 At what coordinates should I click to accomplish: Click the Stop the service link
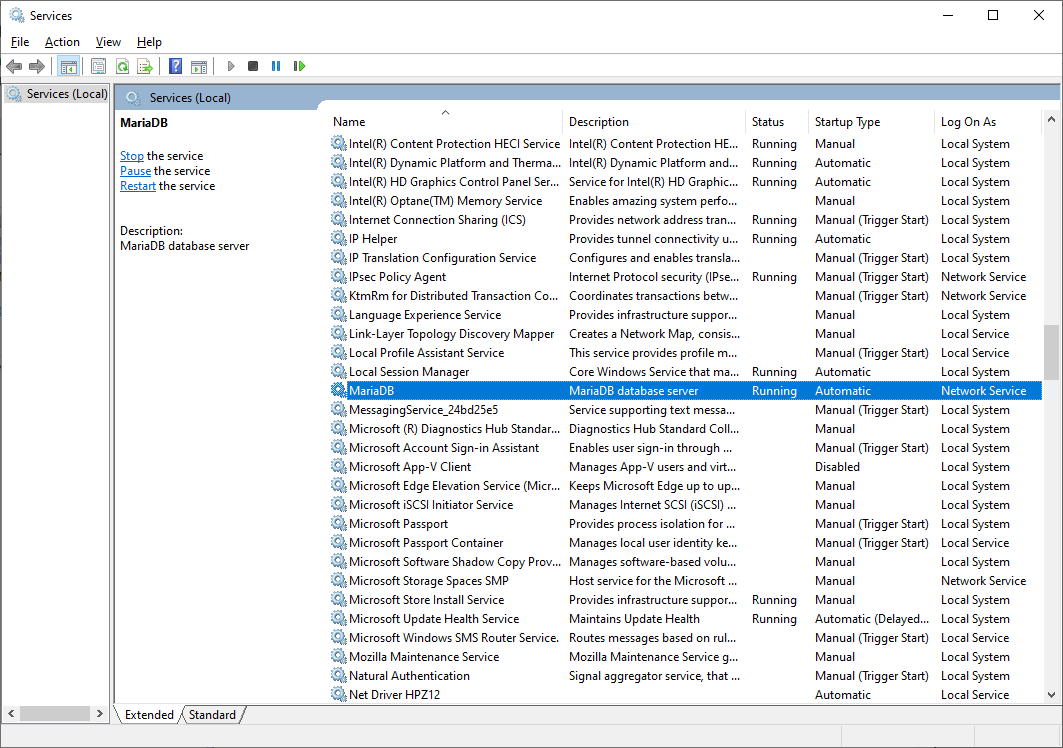132,156
